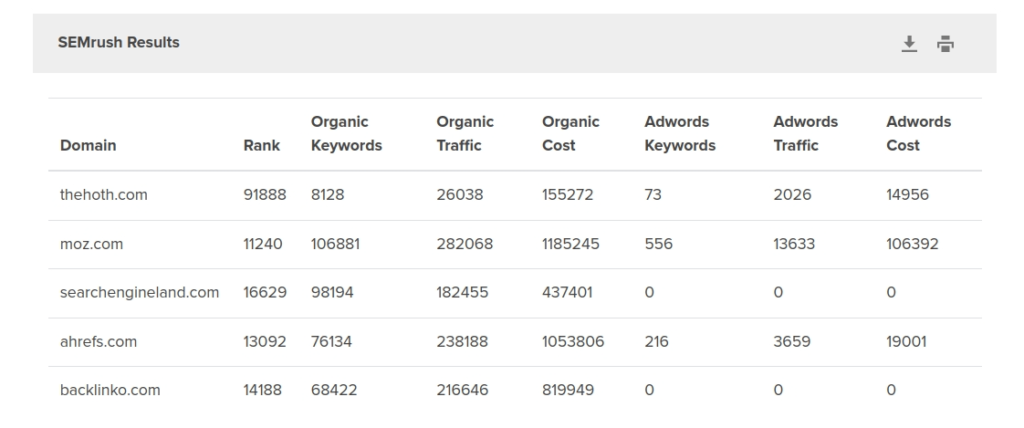Screen dimensions: 1024x428
Task: Click the download results icon
Action: point(909,43)
